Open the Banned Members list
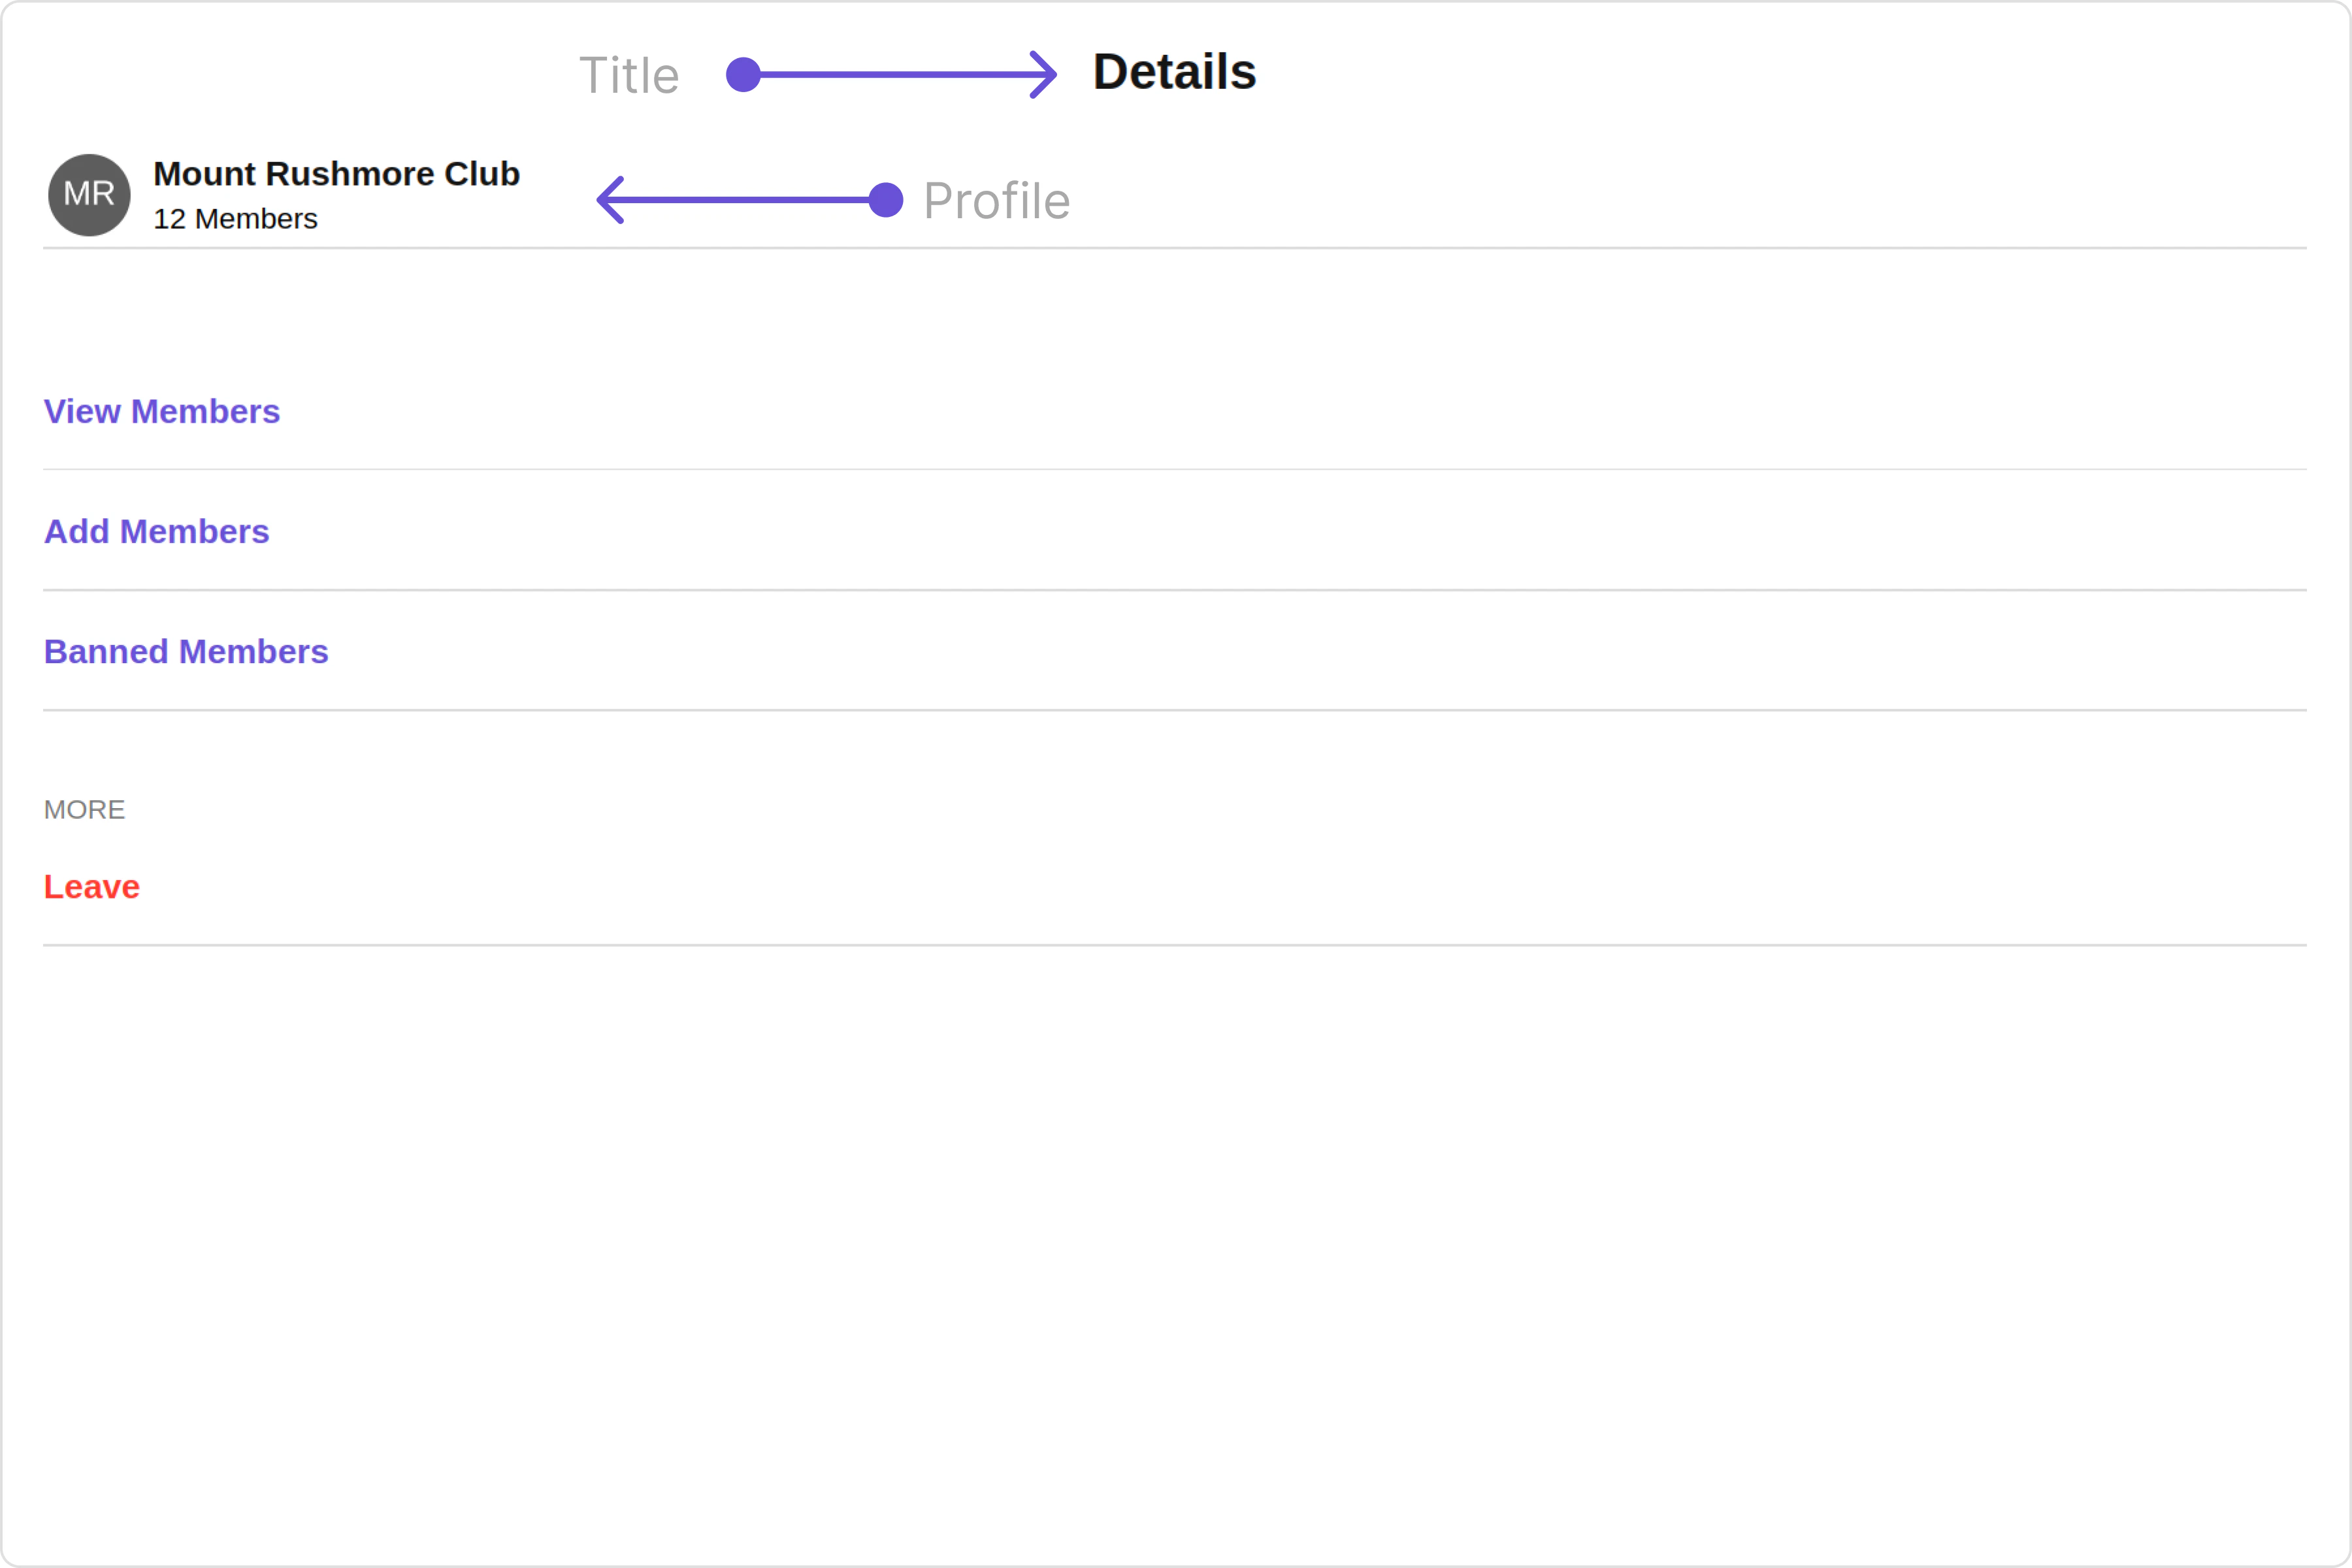 pyautogui.click(x=186, y=652)
